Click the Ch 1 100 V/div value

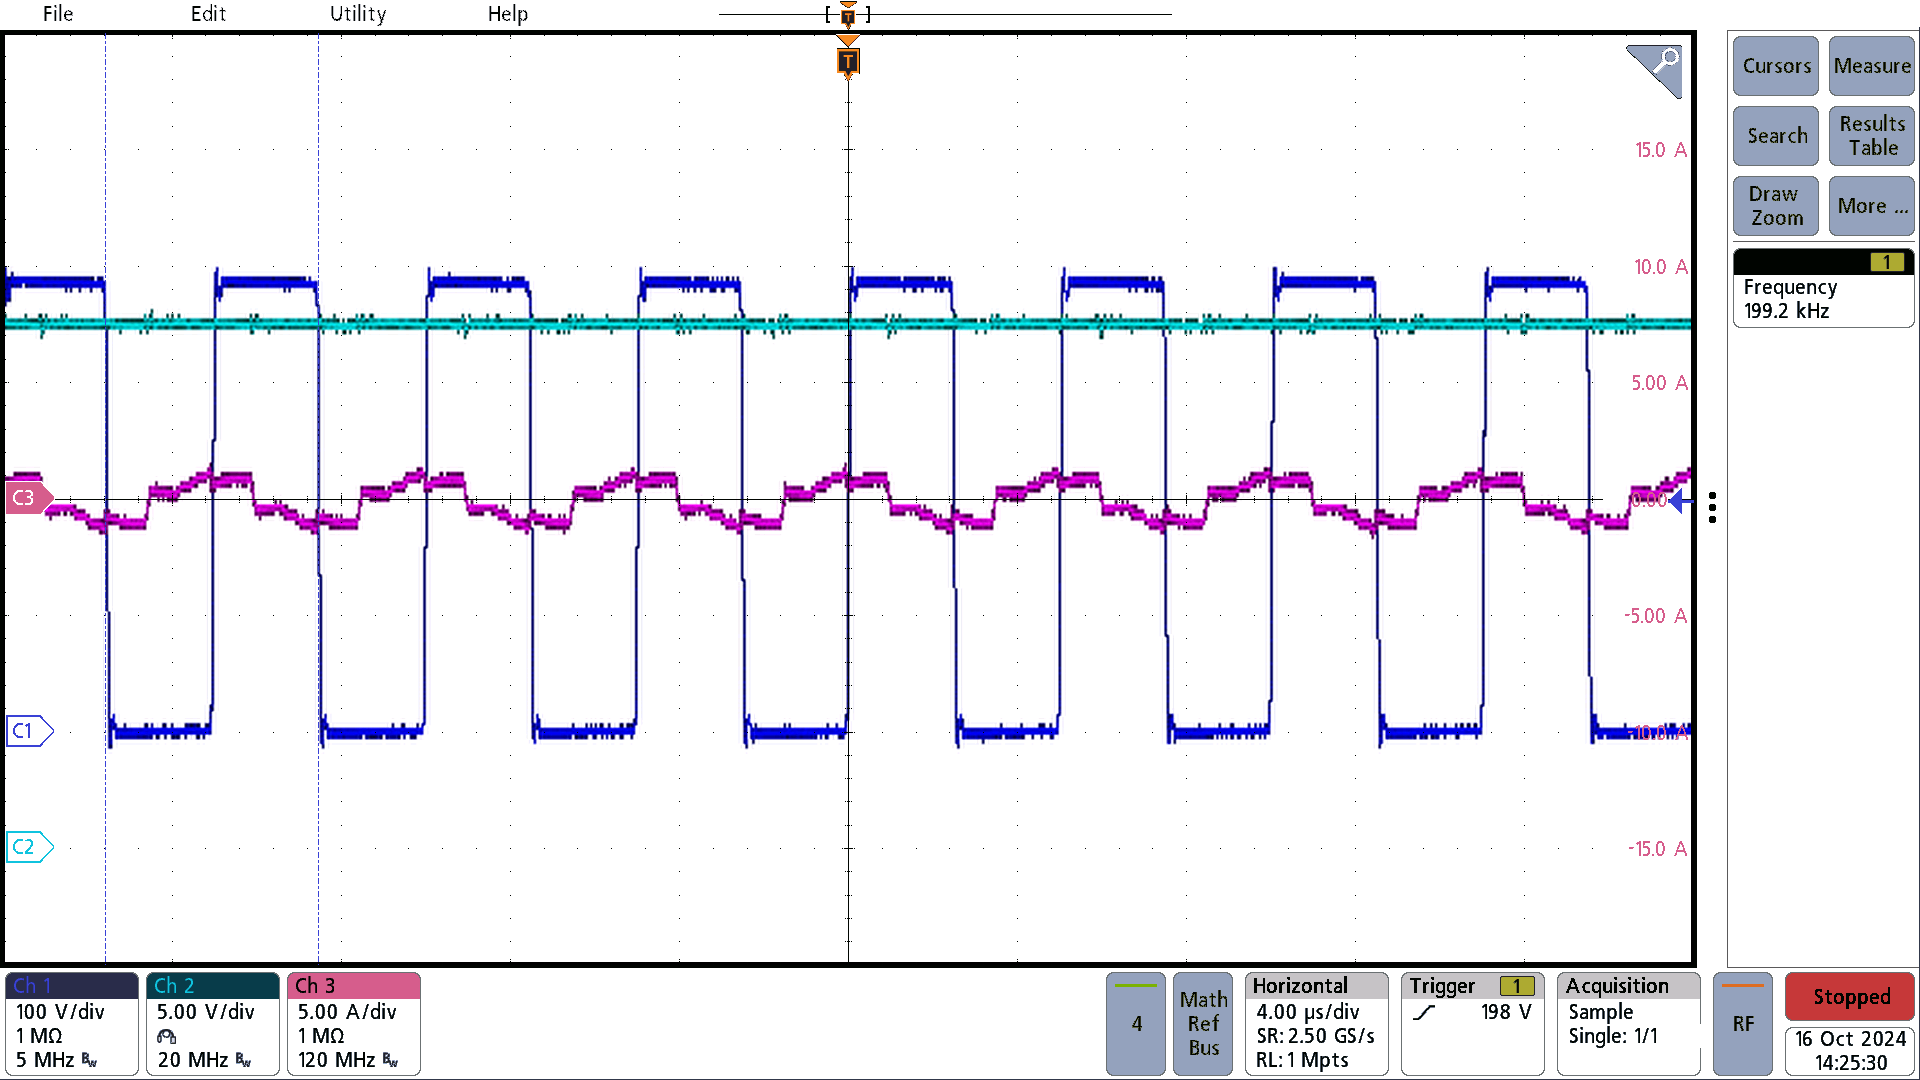click(x=60, y=1012)
